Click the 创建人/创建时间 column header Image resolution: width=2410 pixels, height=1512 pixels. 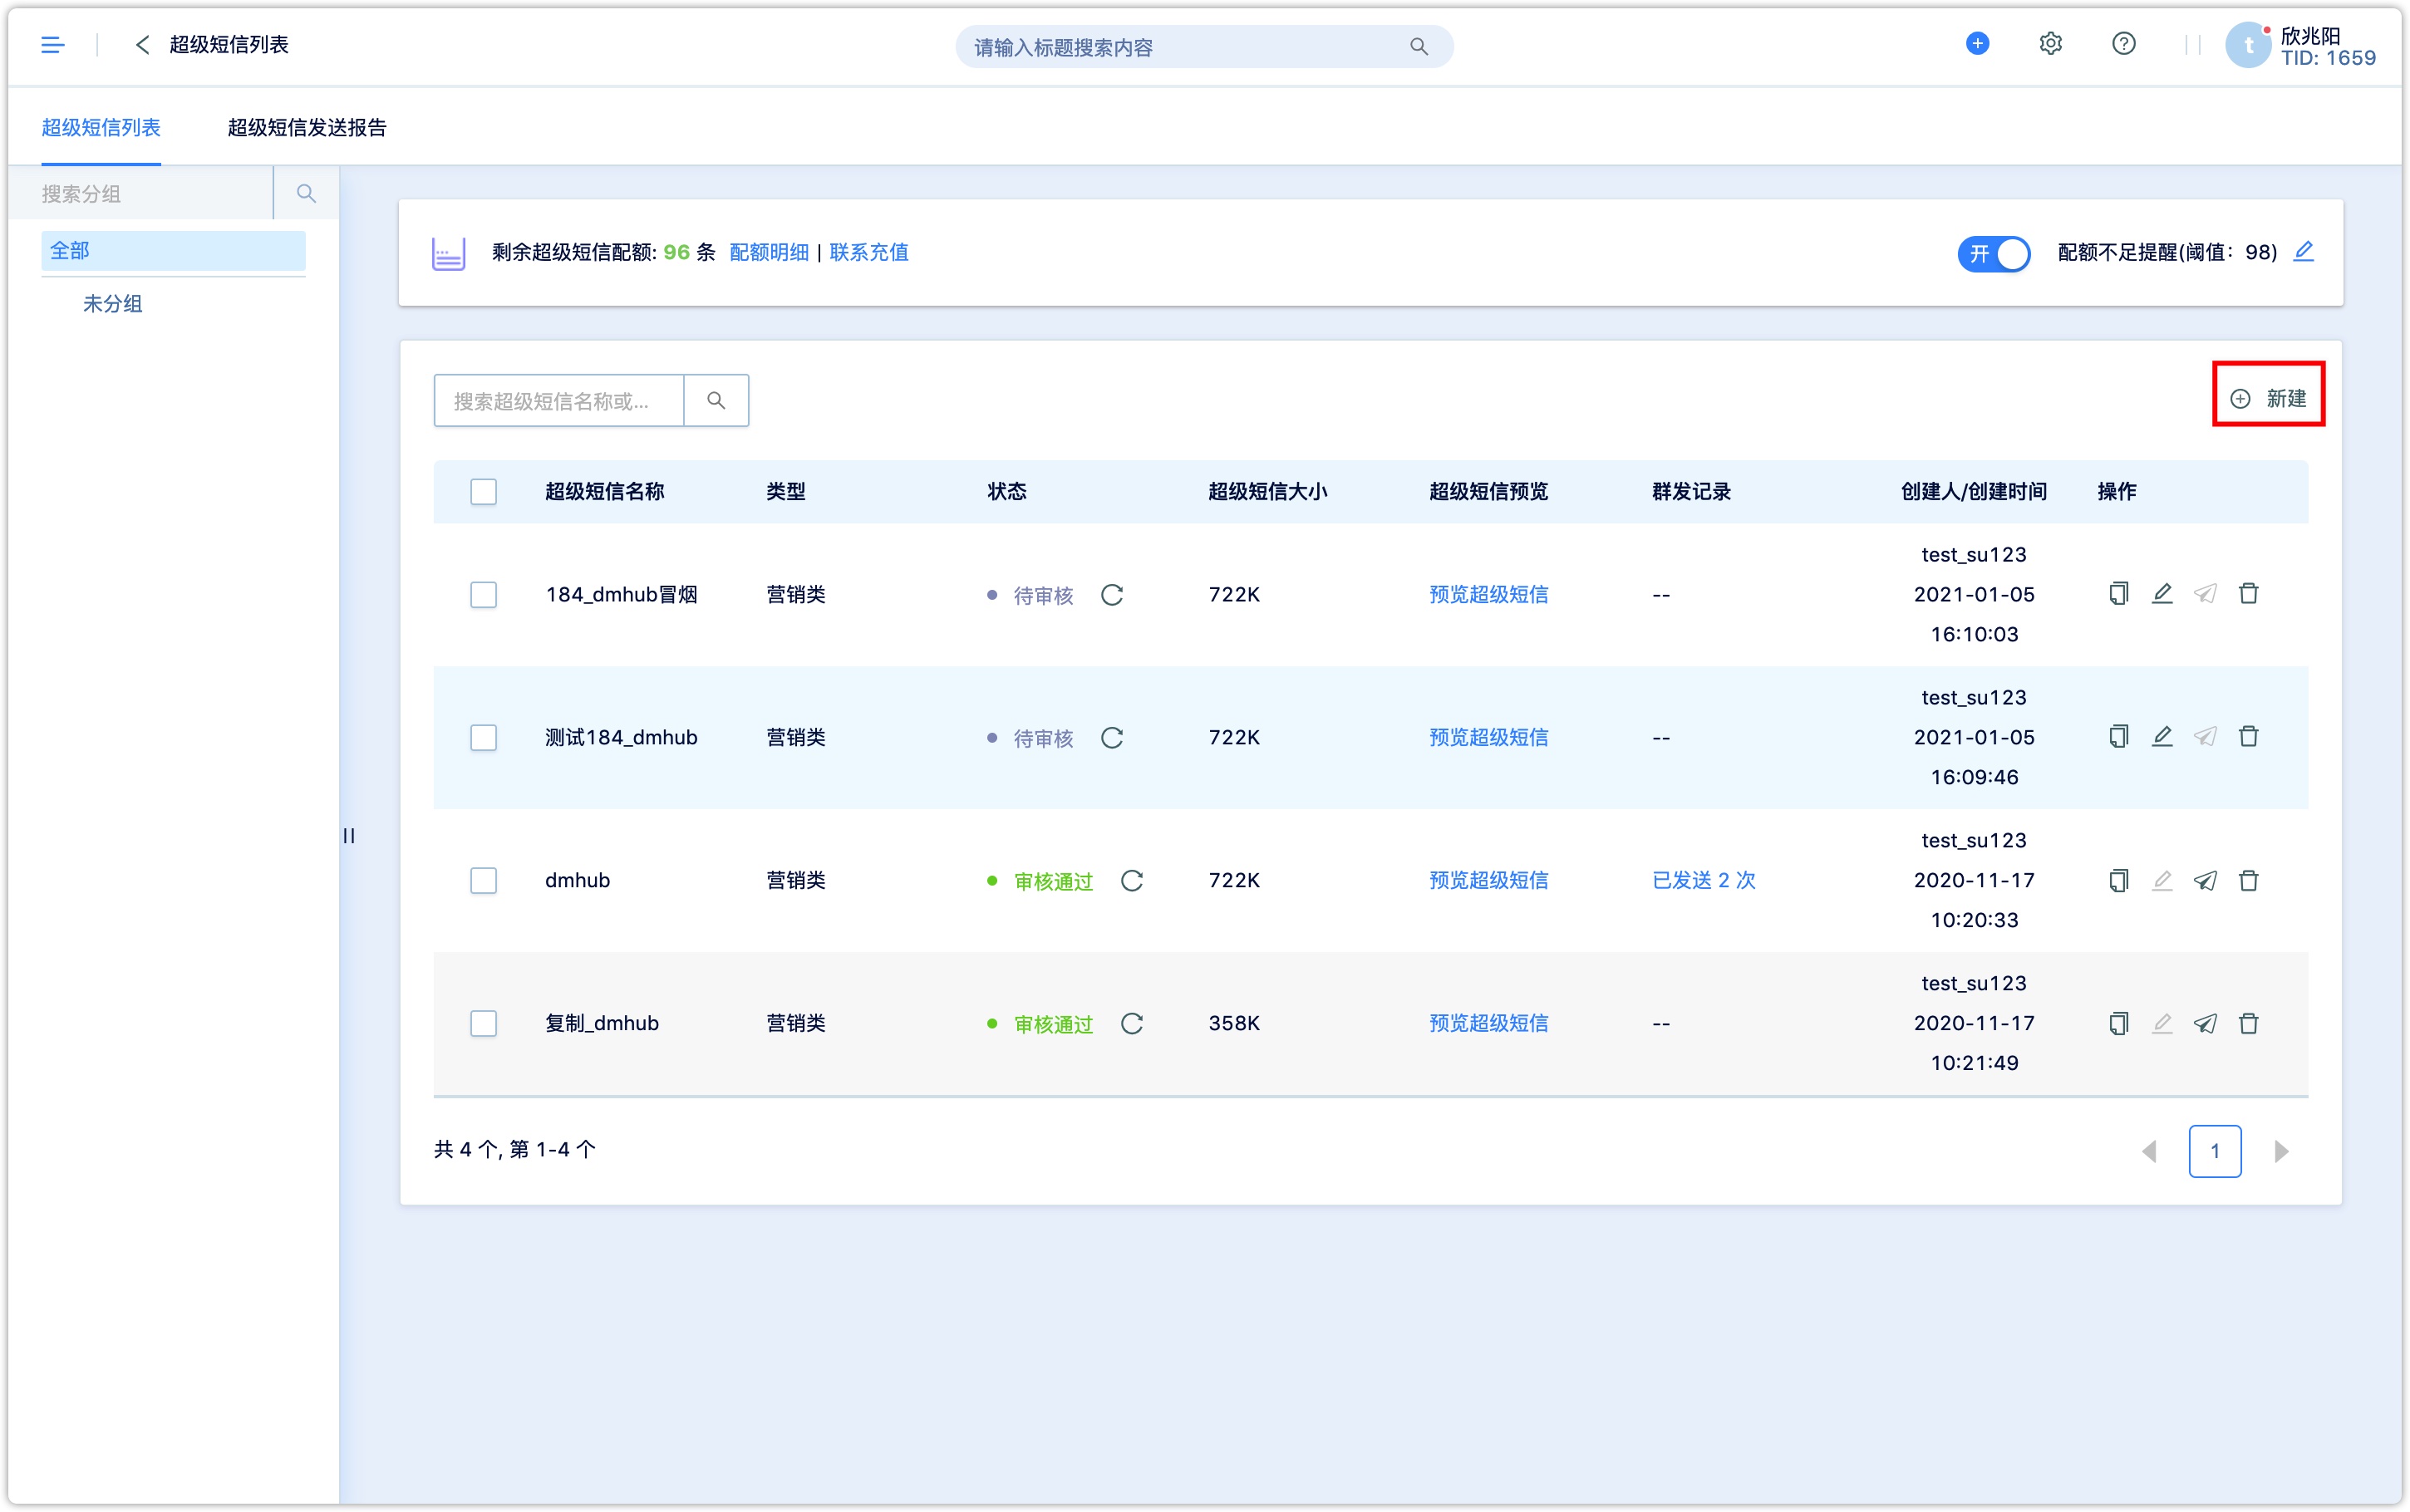[x=1973, y=492]
